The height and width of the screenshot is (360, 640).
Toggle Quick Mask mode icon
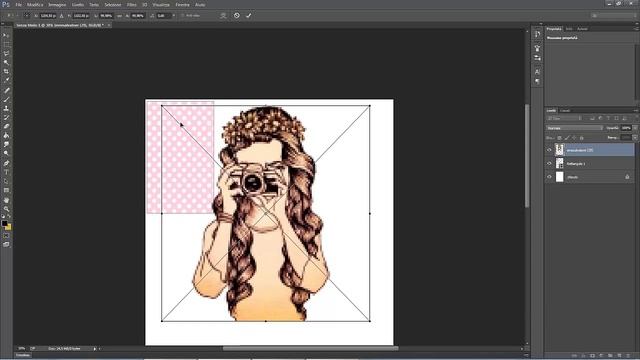(x=6, y=236)
